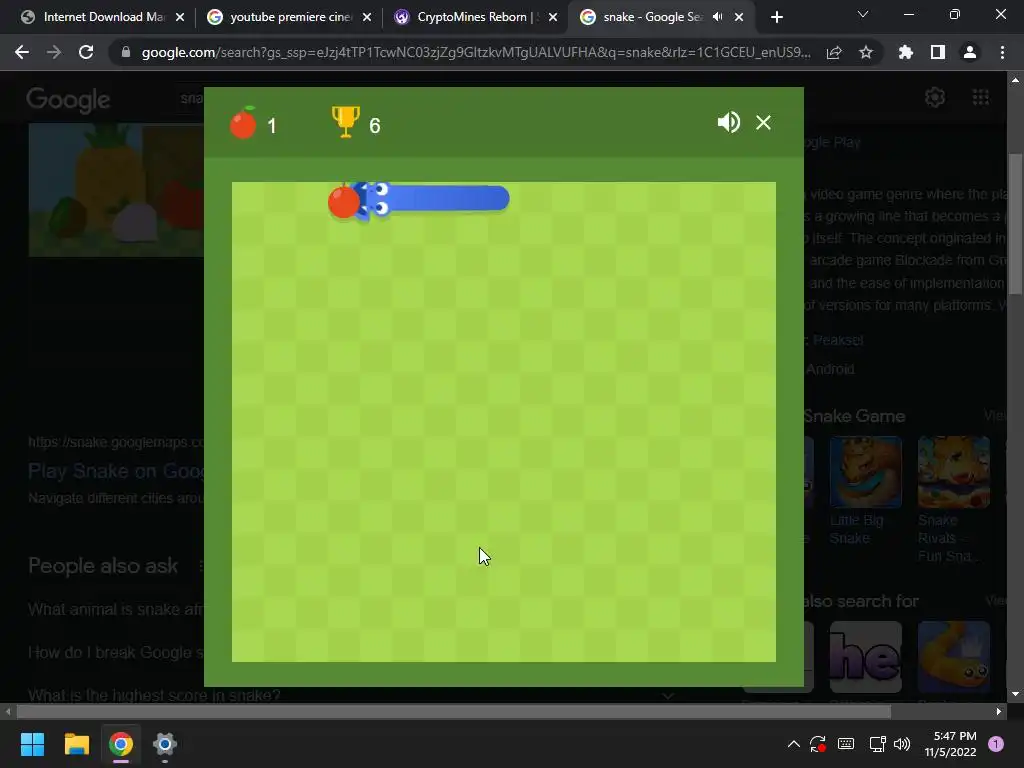Open the Google apps grid
The height and width of the screenshot is (768, 1024).
coord(981,97)
